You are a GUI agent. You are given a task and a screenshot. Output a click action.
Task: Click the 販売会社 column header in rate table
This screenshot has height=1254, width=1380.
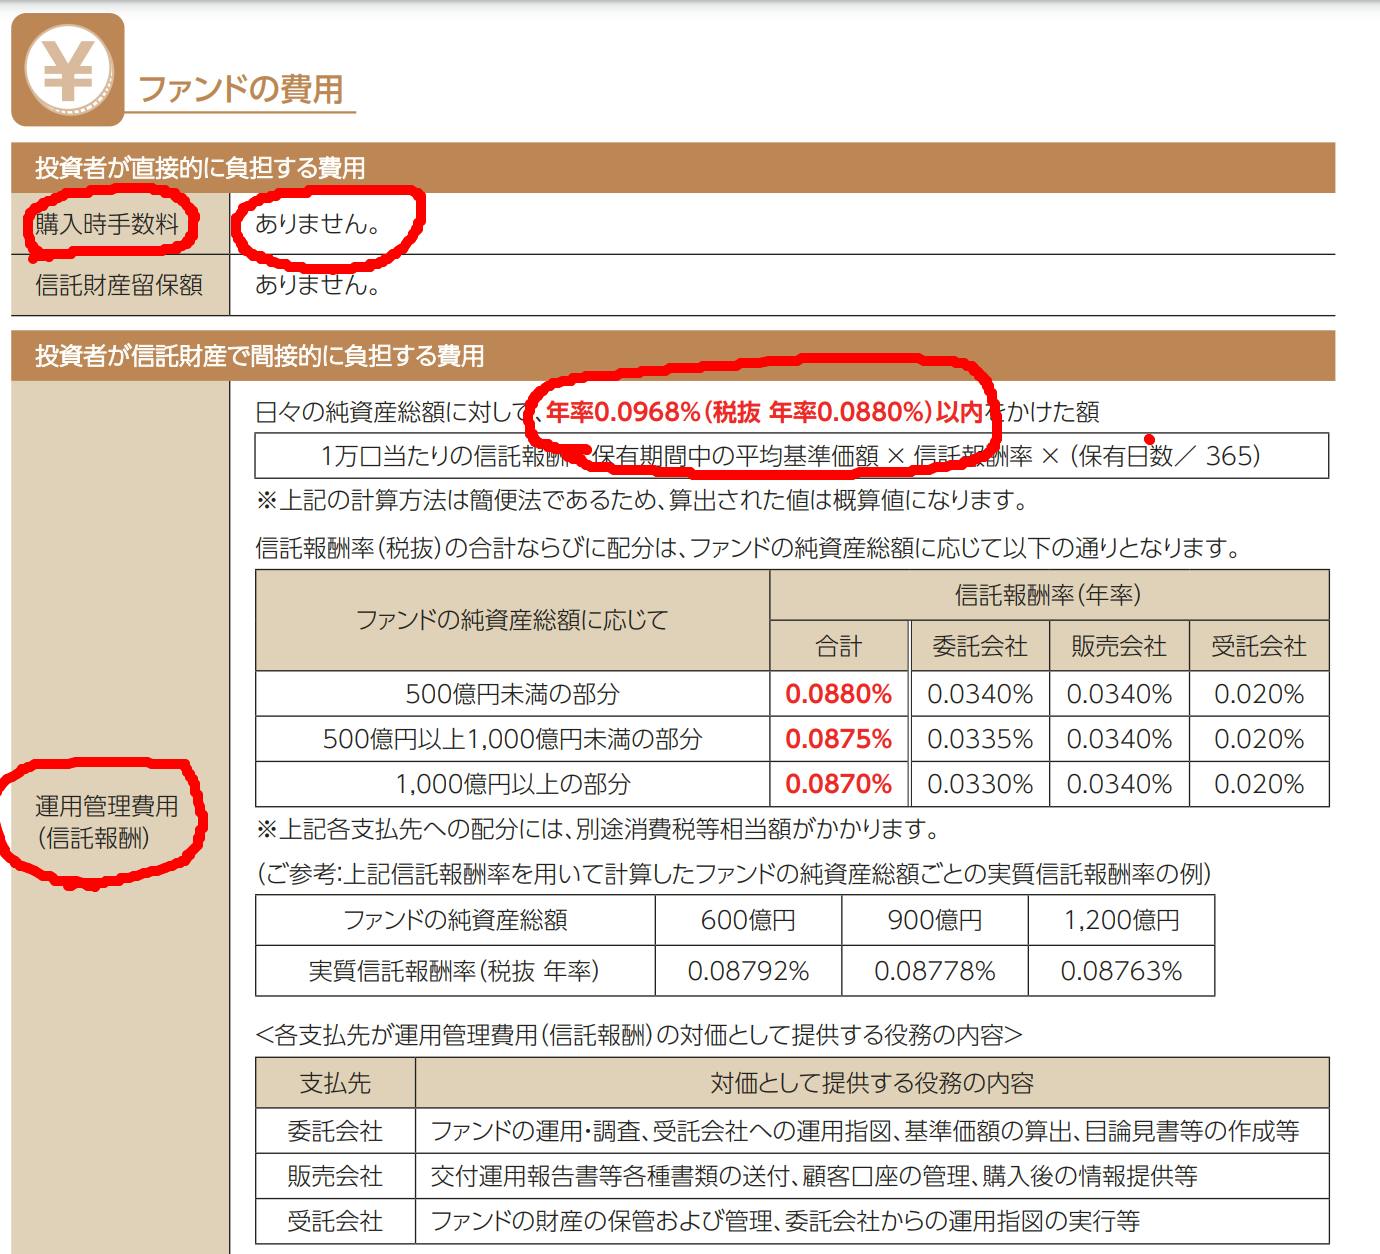(1119, 646)
